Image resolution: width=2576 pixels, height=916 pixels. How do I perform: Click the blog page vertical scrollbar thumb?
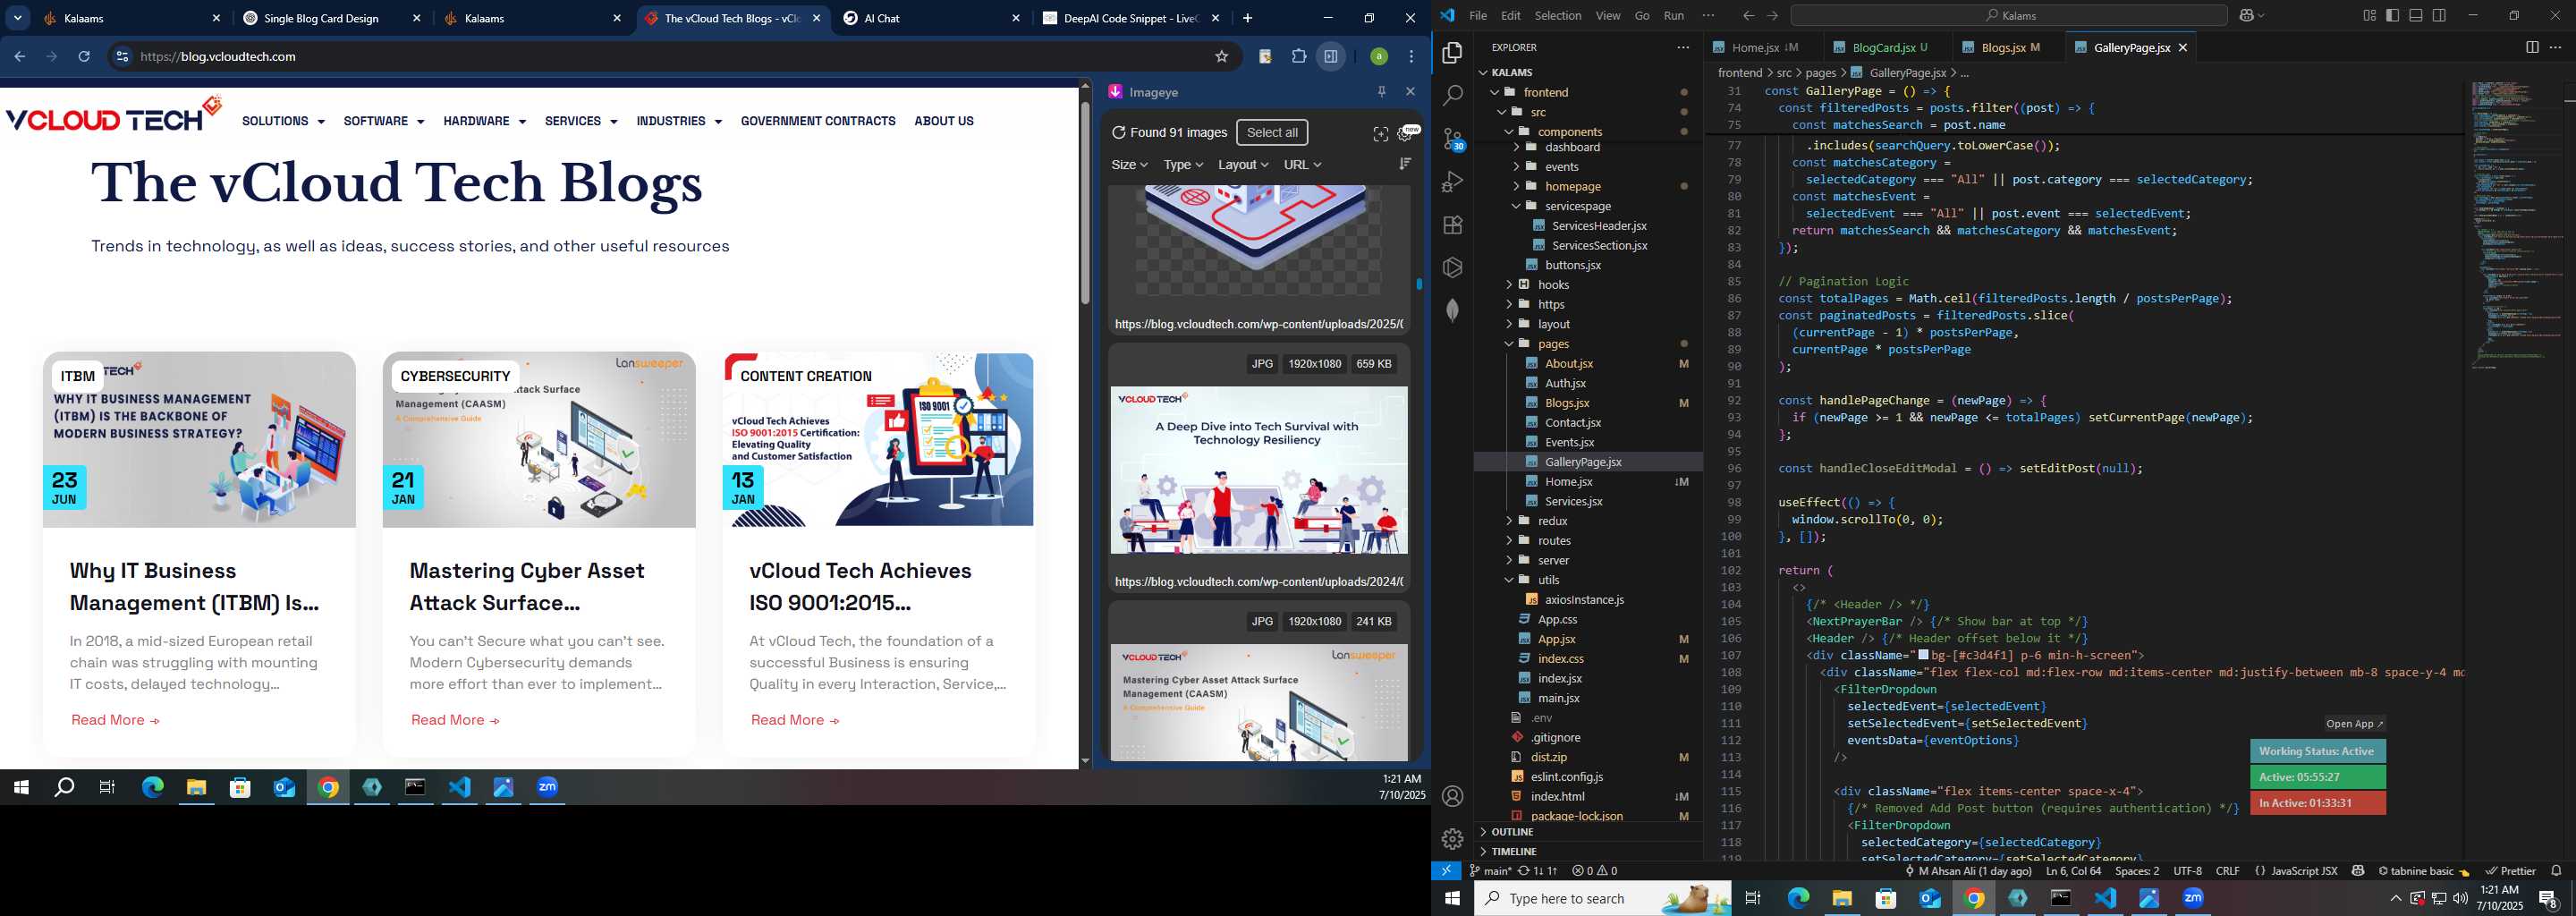1085,203
